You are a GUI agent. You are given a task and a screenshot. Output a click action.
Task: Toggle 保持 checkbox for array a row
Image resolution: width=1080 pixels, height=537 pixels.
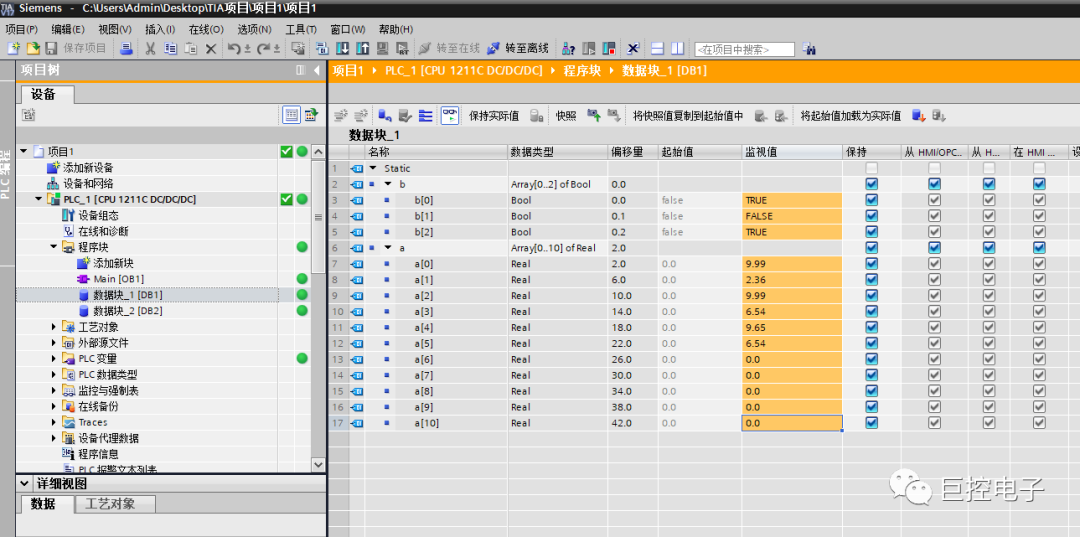(x=872, y=247)
